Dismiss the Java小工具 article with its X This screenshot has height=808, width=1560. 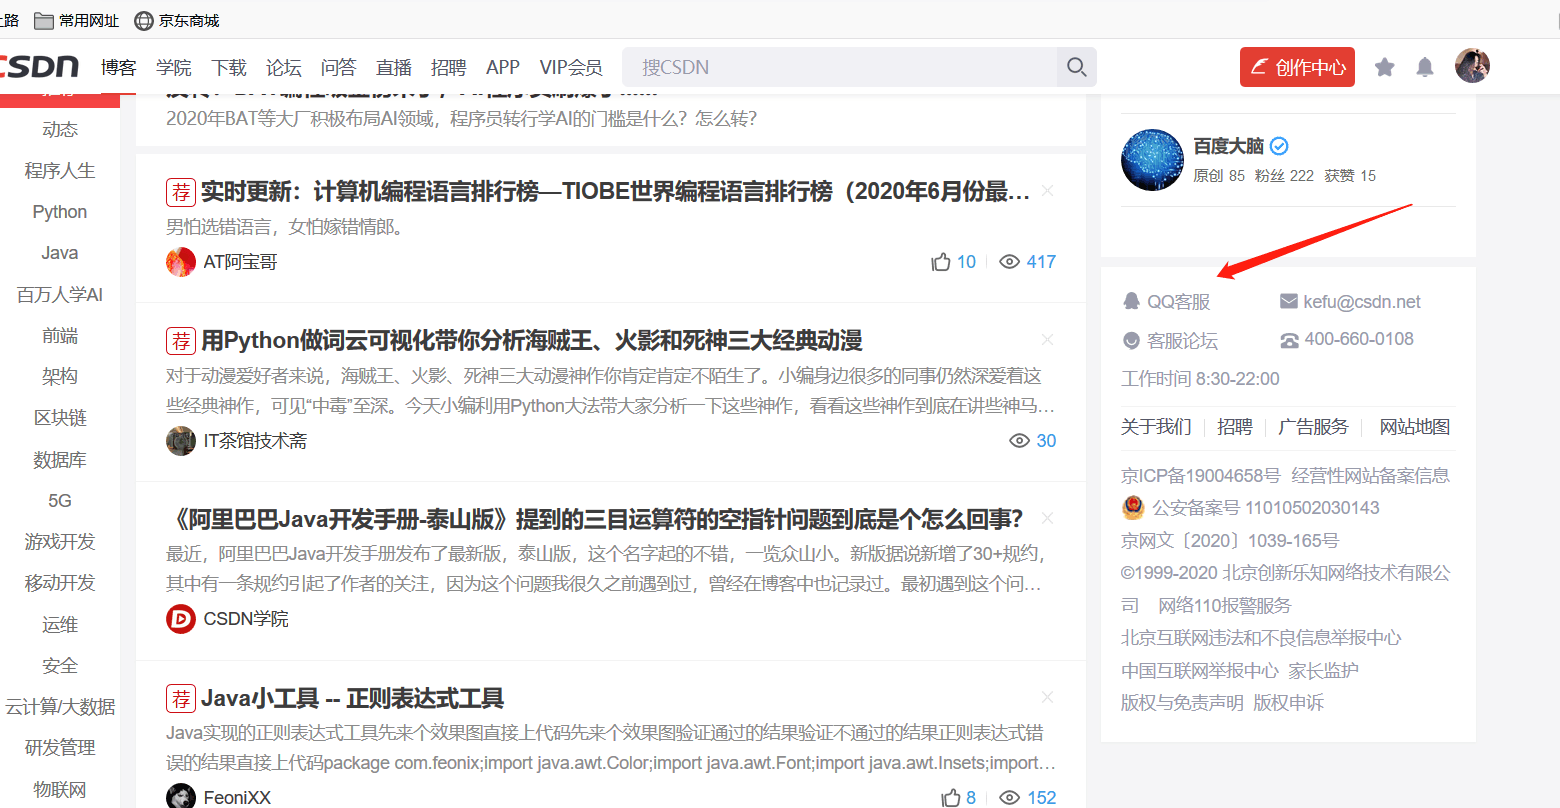click(1047, 697)
